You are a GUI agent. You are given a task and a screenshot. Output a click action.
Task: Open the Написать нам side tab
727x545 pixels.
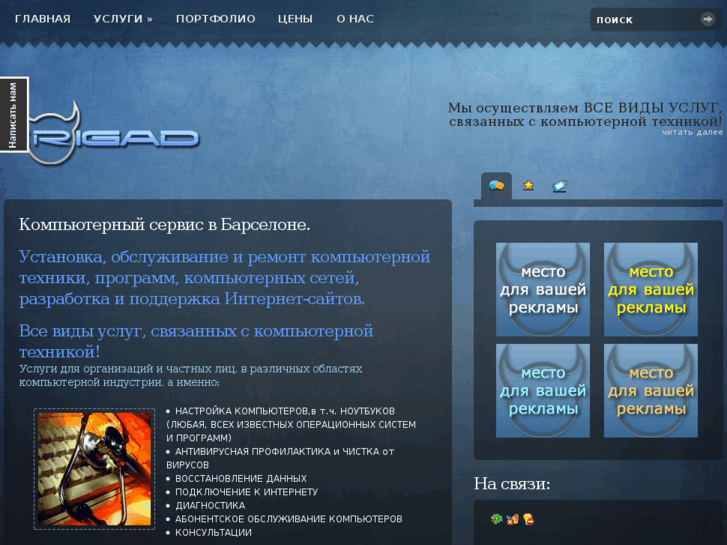[x=13, y=115]
